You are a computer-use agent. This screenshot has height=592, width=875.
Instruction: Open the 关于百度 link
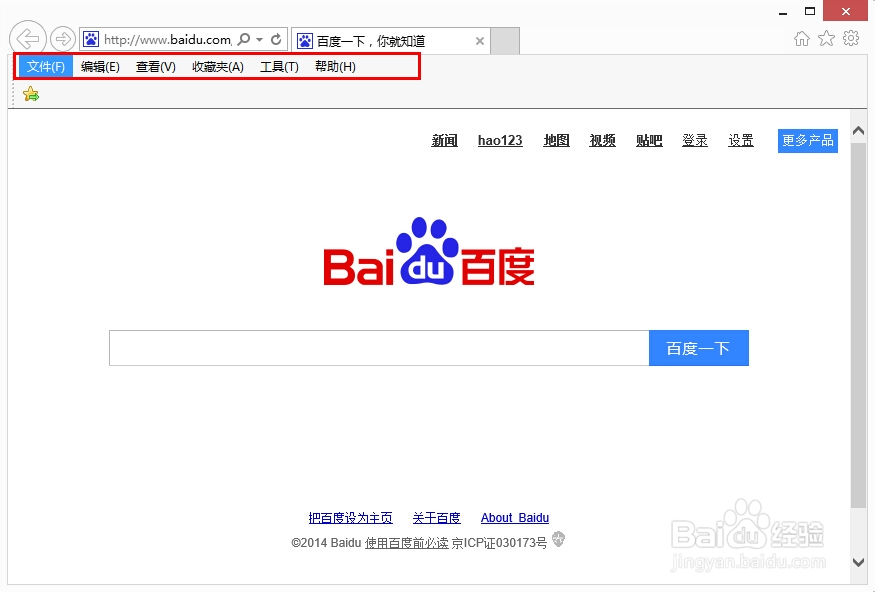pyautogui.click(x=436, y=518)
